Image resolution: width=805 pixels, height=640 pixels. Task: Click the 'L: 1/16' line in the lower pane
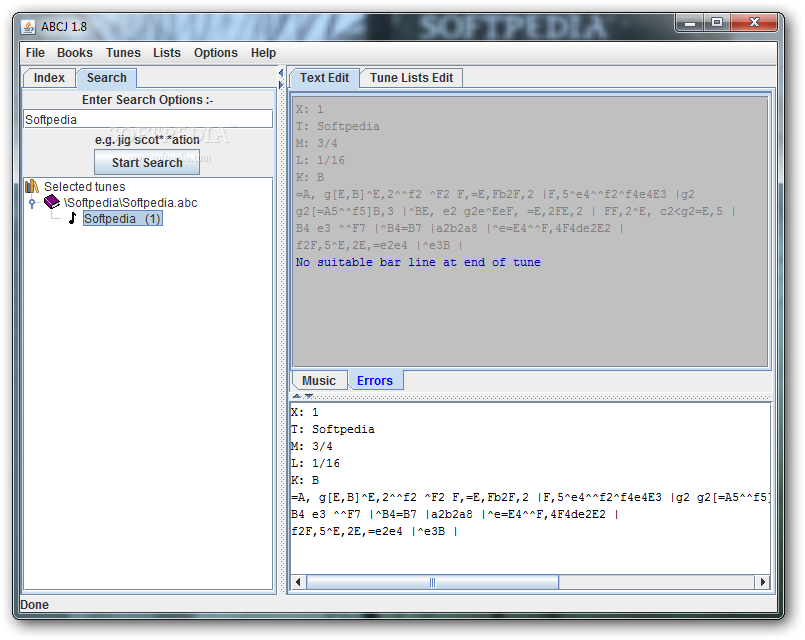[315, 463]
